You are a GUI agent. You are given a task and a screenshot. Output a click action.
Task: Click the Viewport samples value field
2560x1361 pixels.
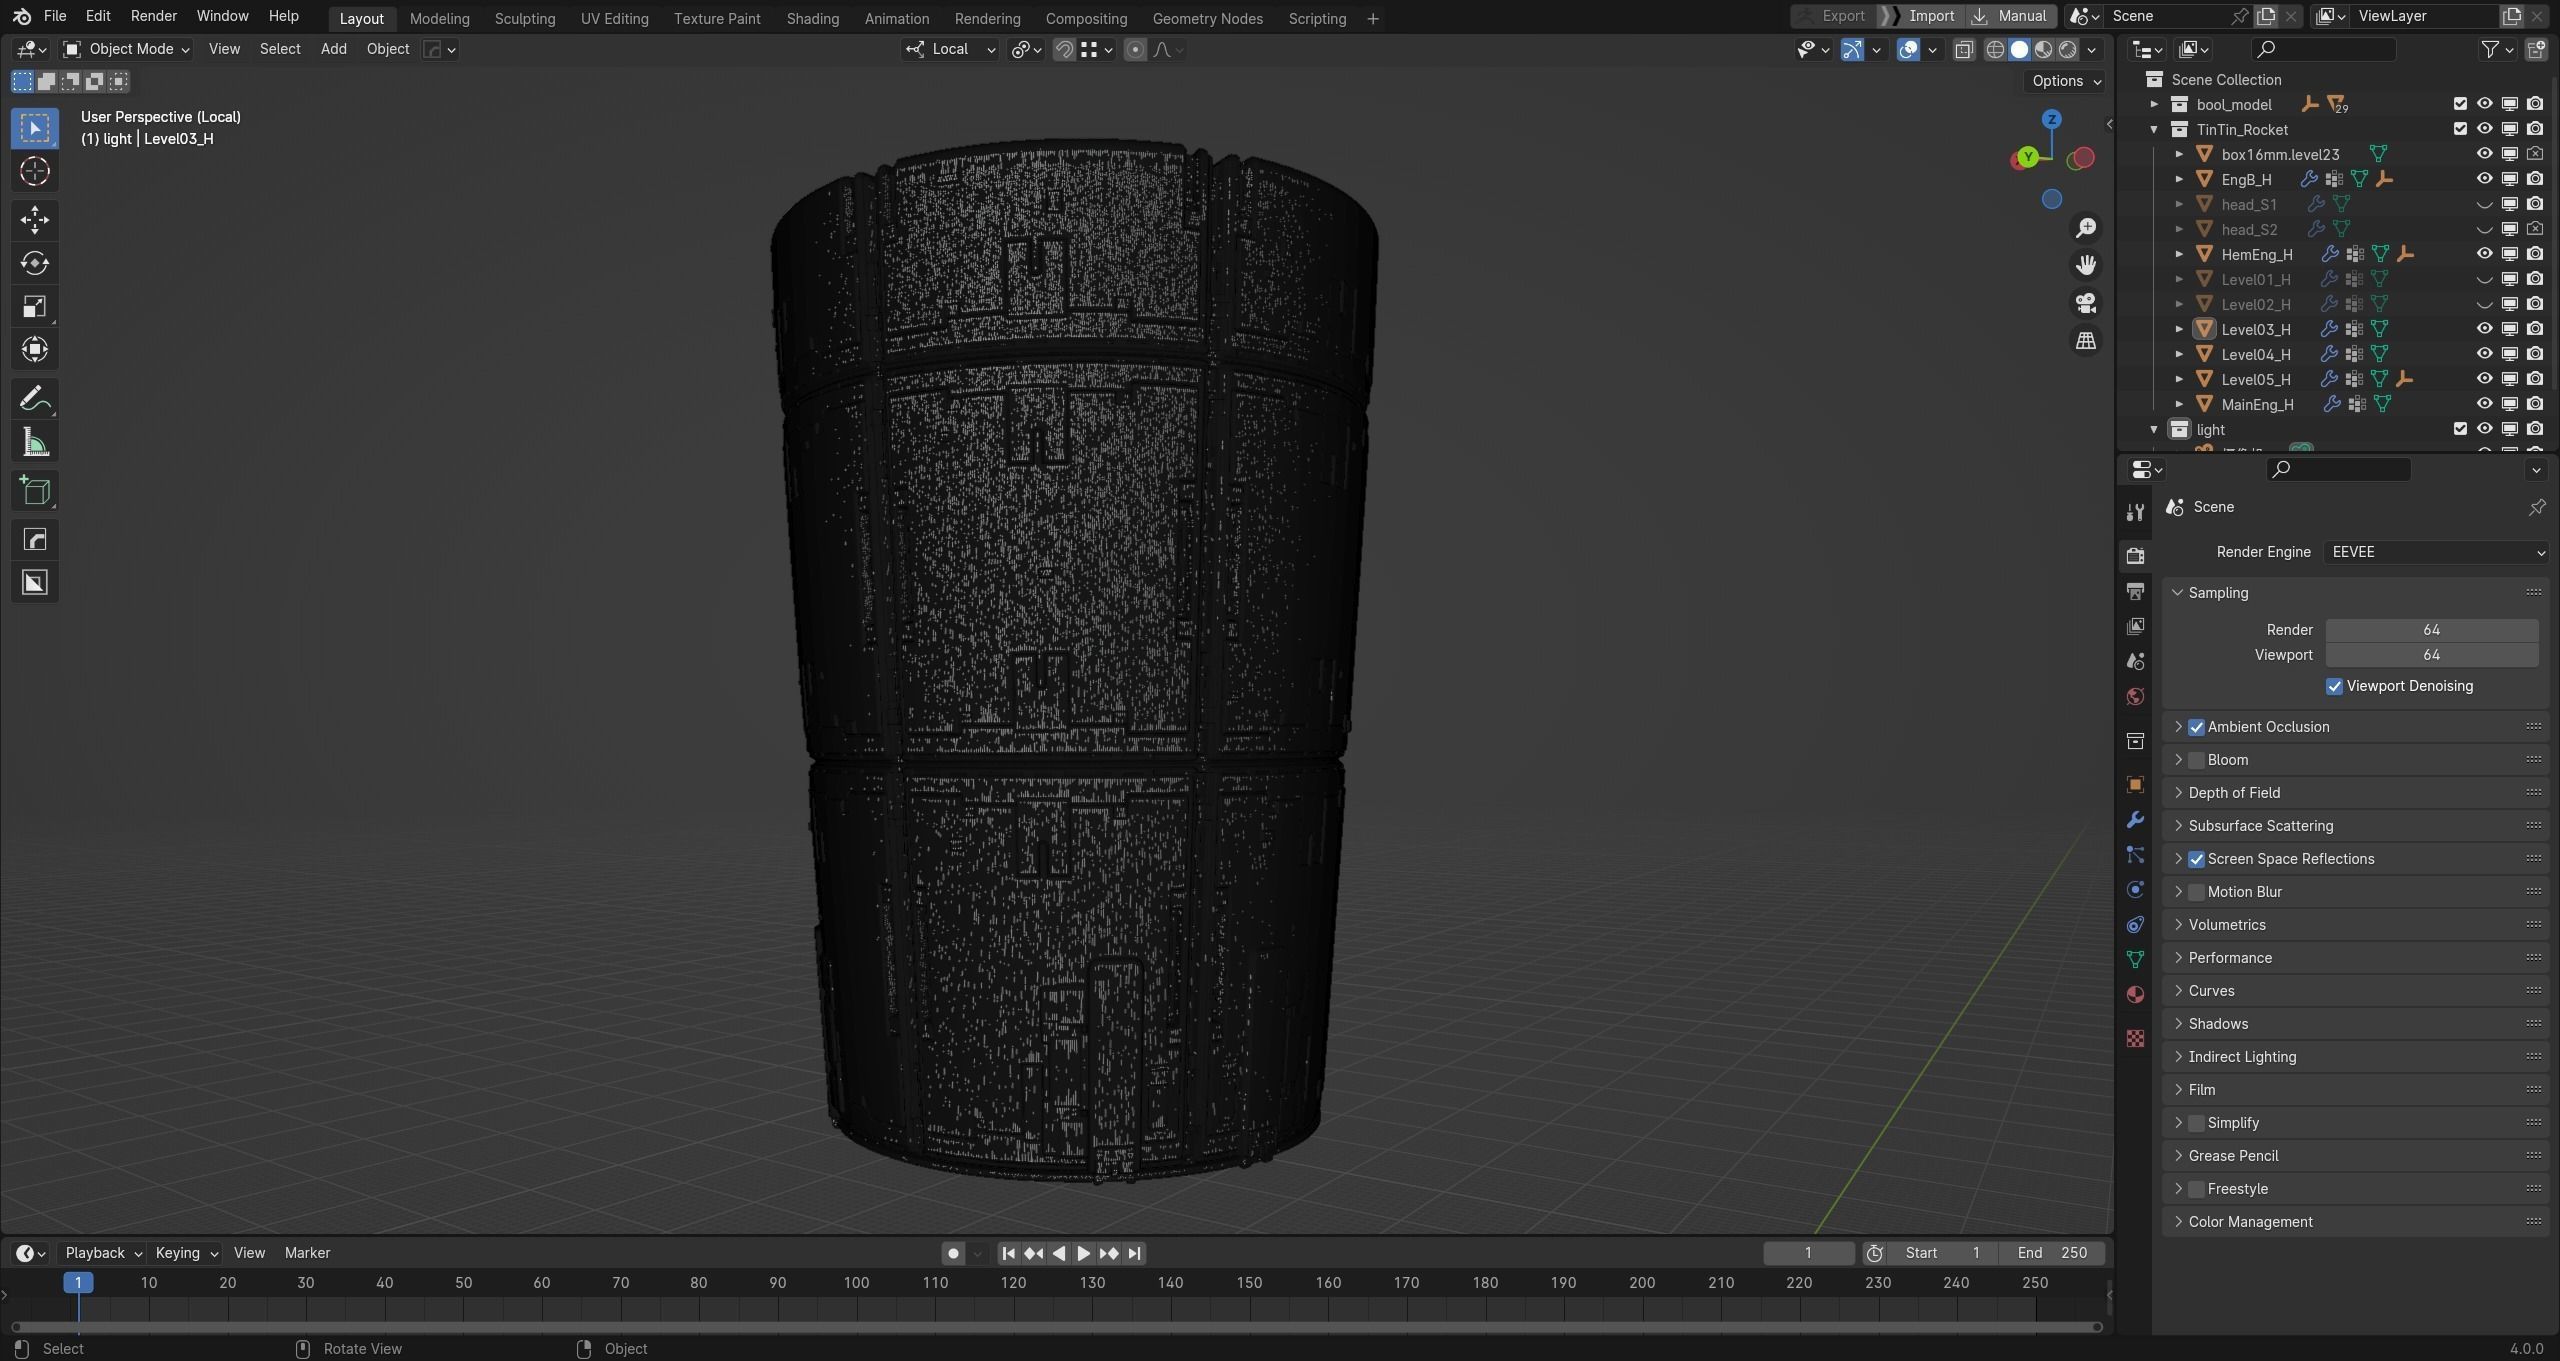click(x=2430, y=655)
